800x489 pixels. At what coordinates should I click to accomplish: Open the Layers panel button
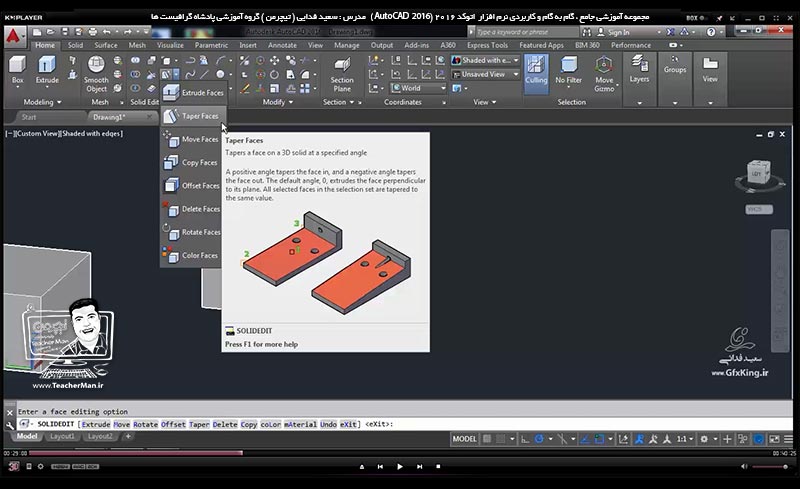click(639, 70)
